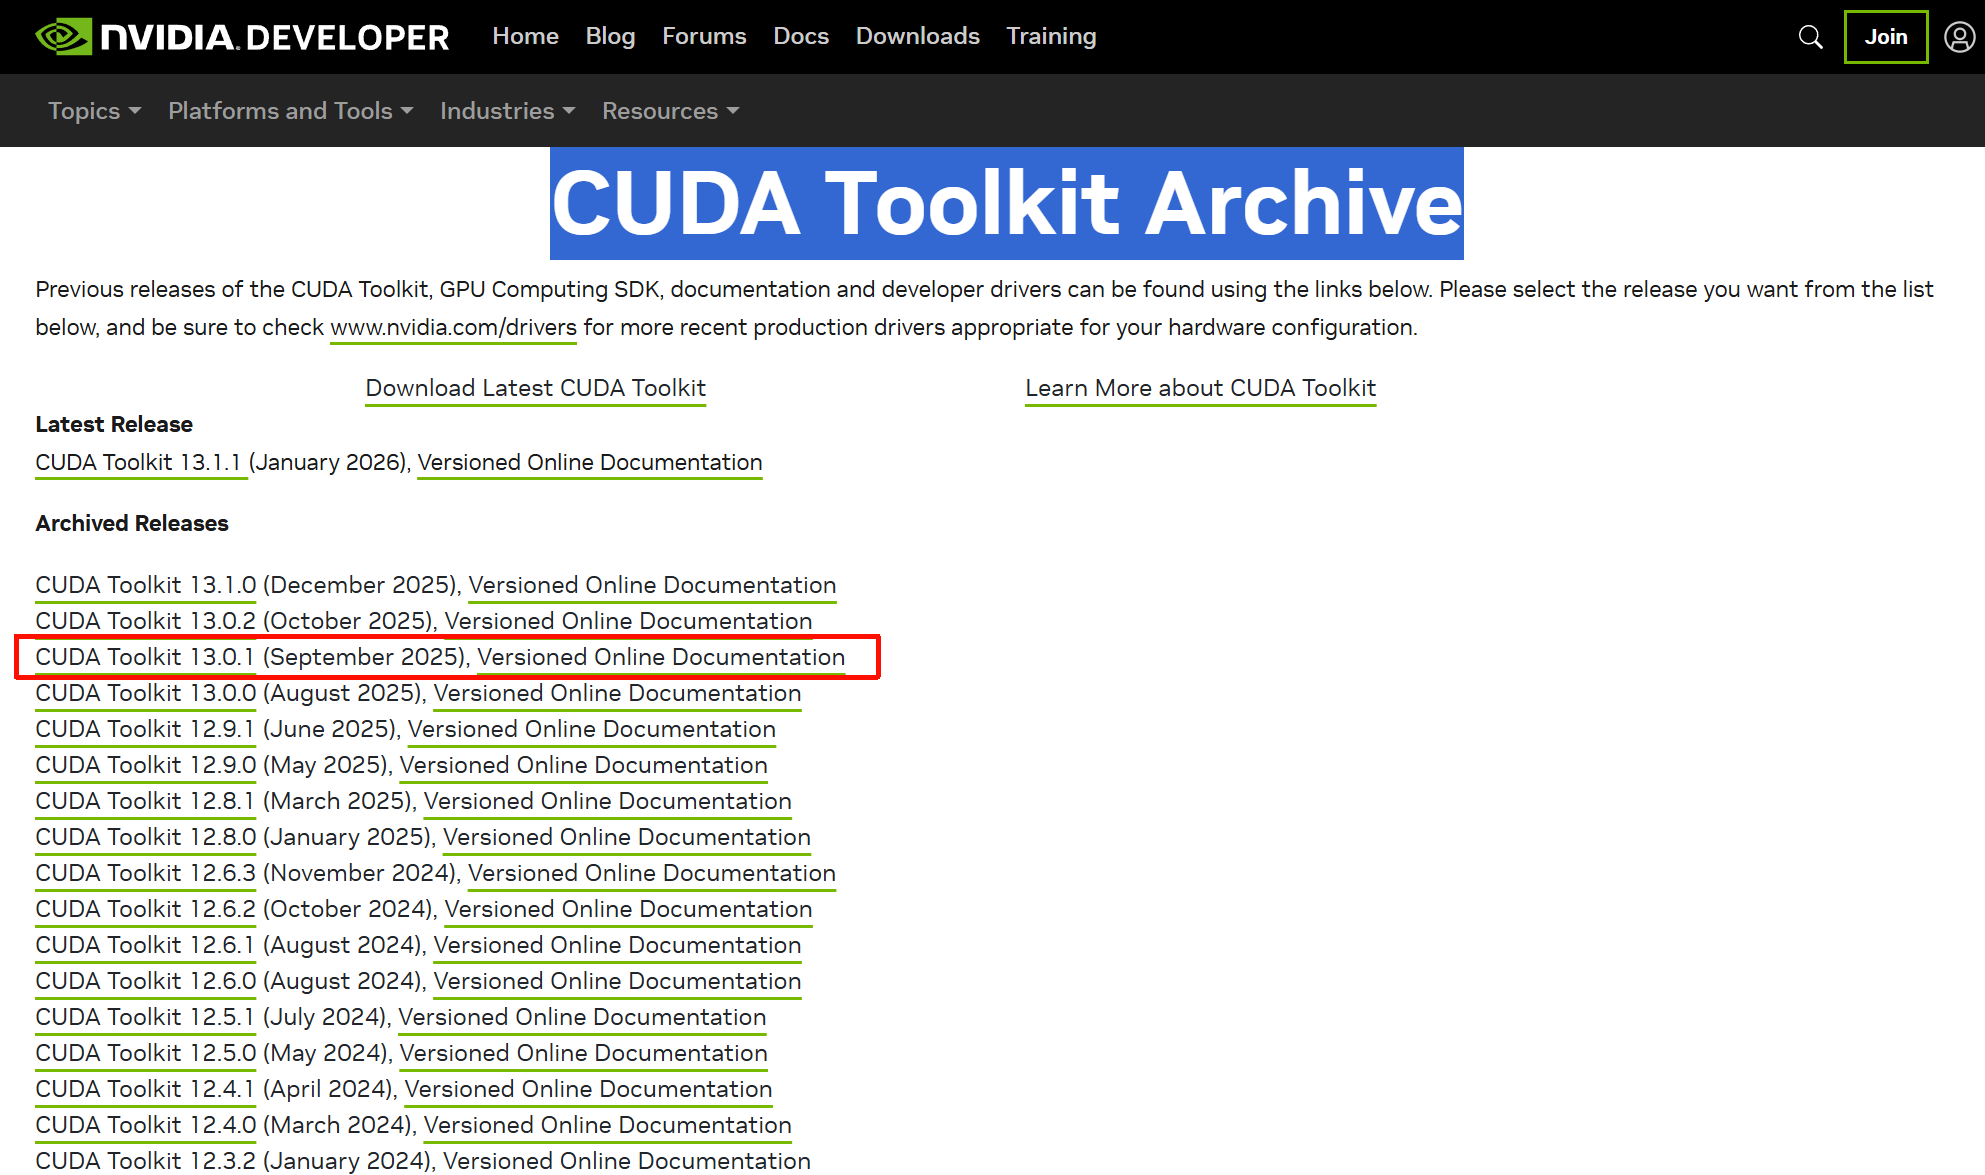Click the CUDA Toolkit Archive heading
Image resolution: width=1985 pixels, height=1175 pixels.
(x=1007, y=204)
